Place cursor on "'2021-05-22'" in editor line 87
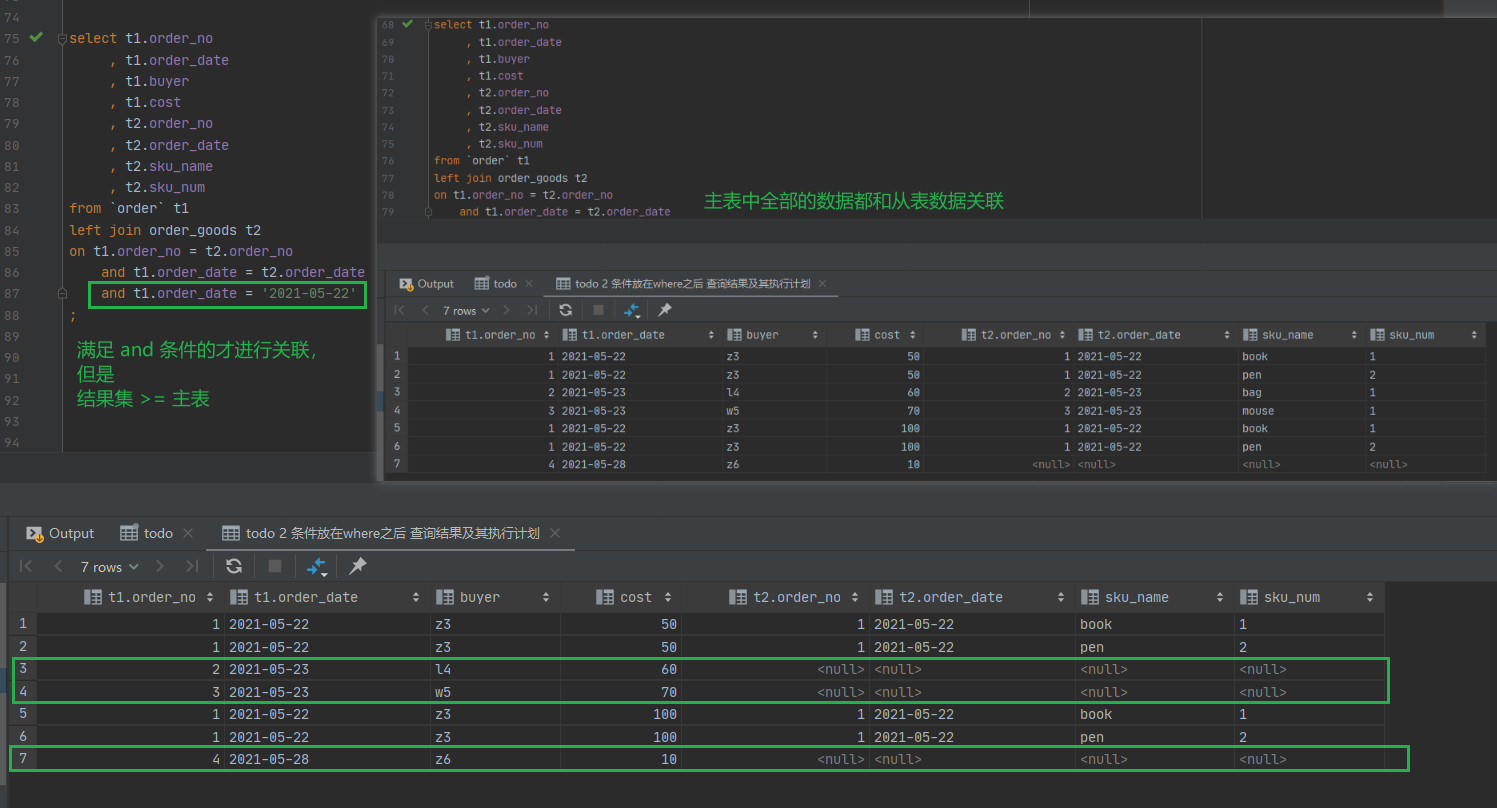The height and width of the screenshot is (808, 1497). pyautogui.click(x=310, y=294)
